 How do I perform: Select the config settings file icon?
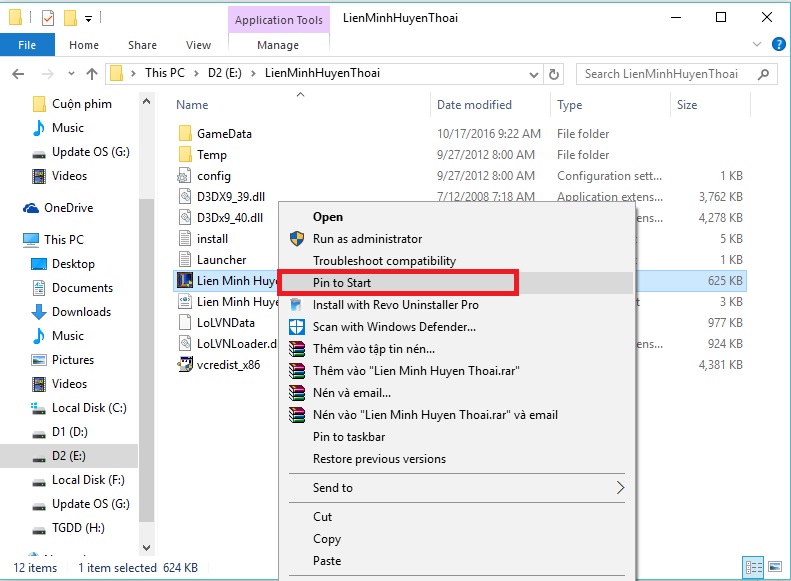click(x=184, y=176)
